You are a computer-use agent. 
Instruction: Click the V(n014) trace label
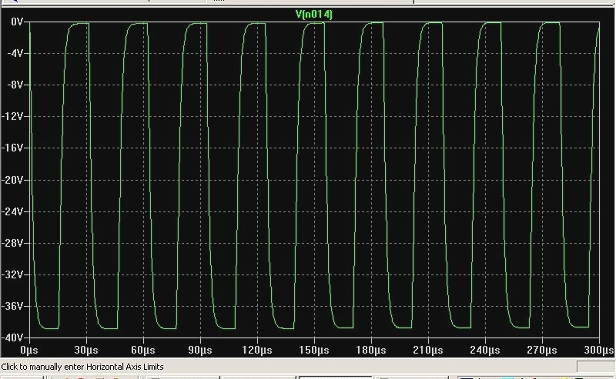click(314, 15)
